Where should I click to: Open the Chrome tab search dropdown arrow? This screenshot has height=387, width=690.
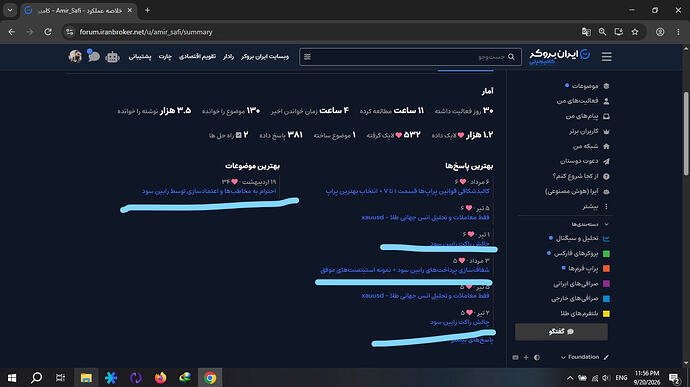tap(10, 10)
